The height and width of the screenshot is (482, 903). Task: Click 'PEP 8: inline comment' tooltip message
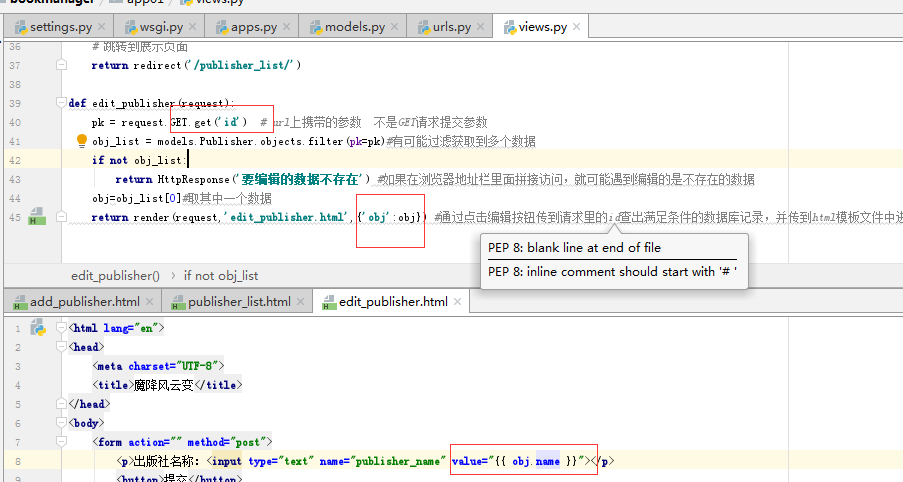[612, 271]
